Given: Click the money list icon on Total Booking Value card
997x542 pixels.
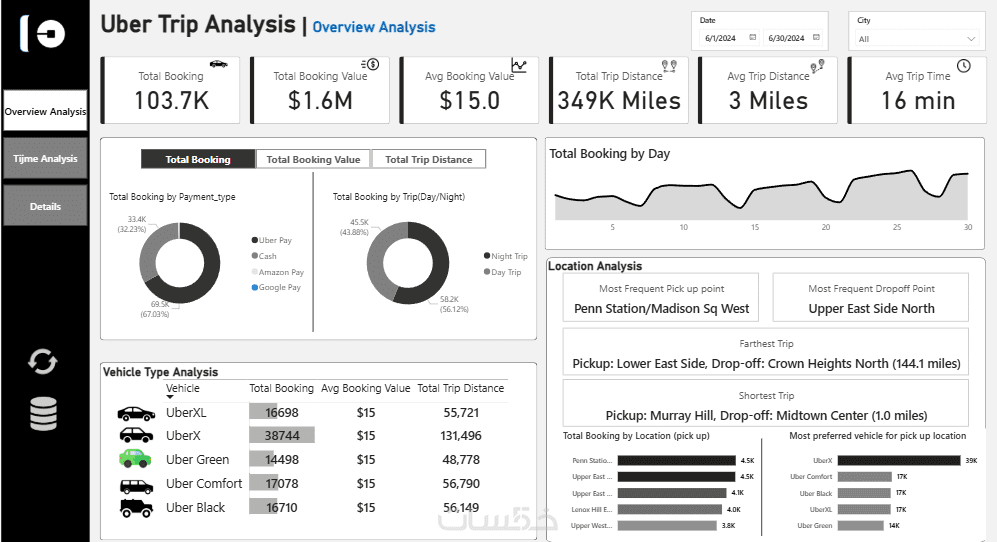Looking at the screenshot, I should point(370,64).
